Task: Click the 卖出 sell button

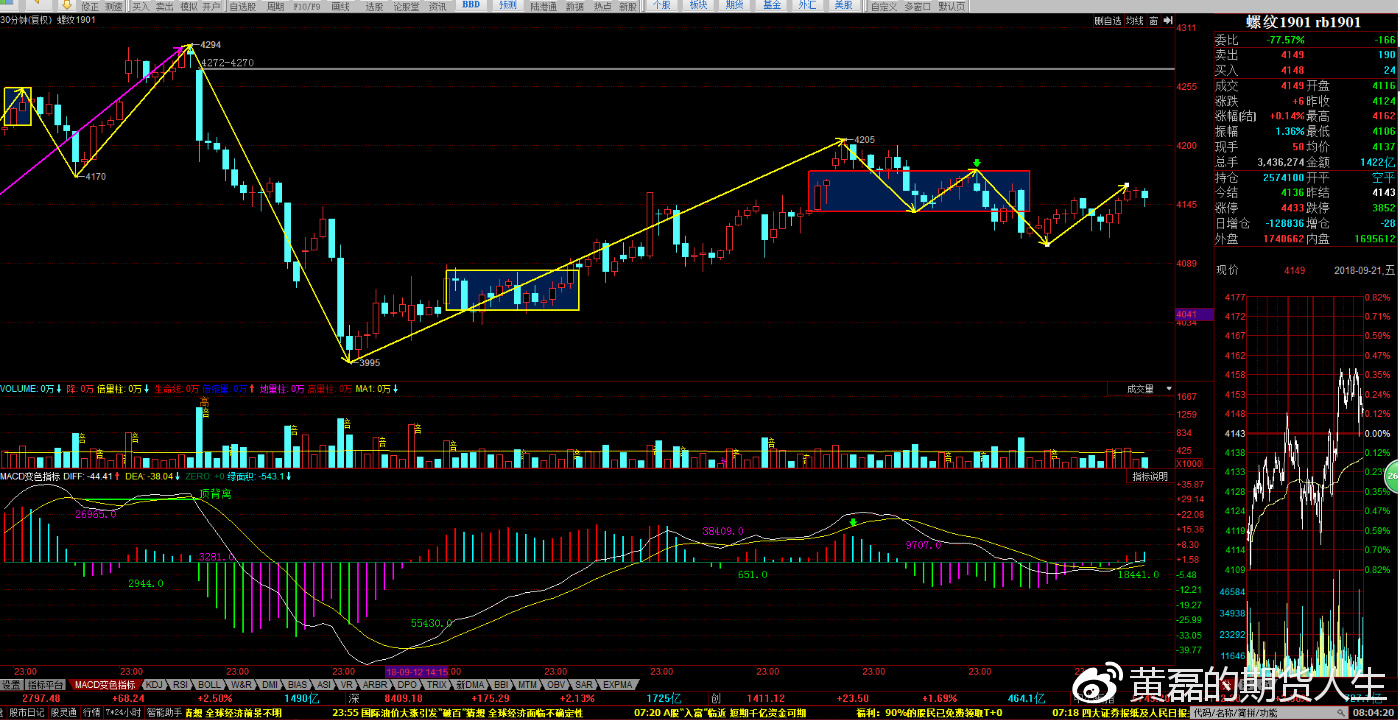Action: point(164,6)
